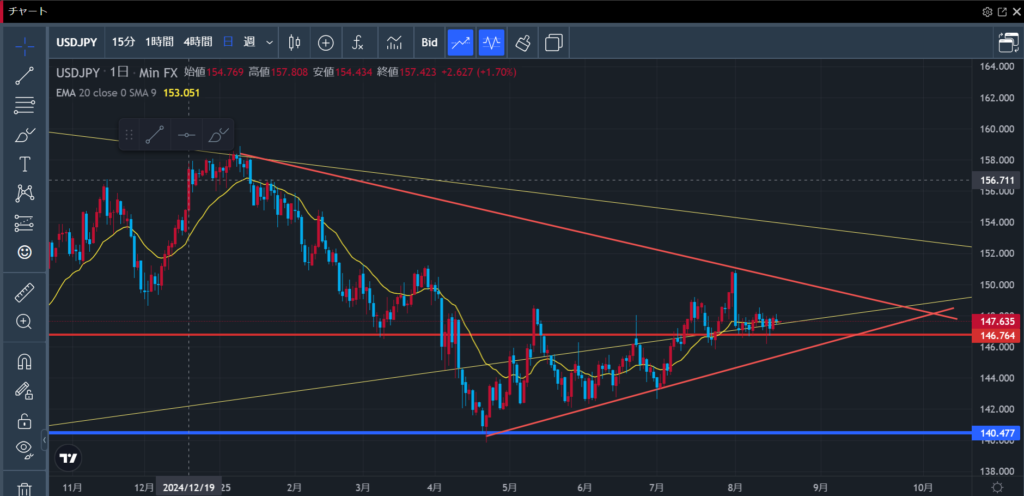Select the ruler measure tool
The height and width of the screenshot is (496, 1024).
click(25, 292)
